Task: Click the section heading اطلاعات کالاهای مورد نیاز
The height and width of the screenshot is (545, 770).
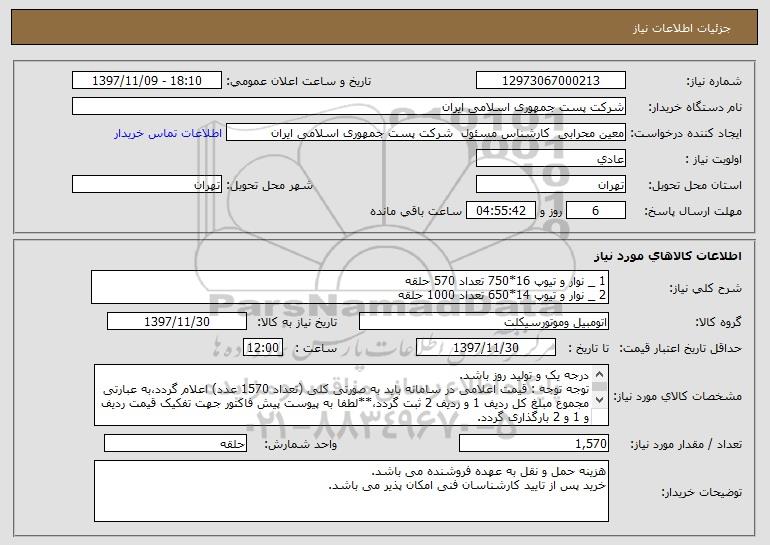Action: tap(668, 256)
